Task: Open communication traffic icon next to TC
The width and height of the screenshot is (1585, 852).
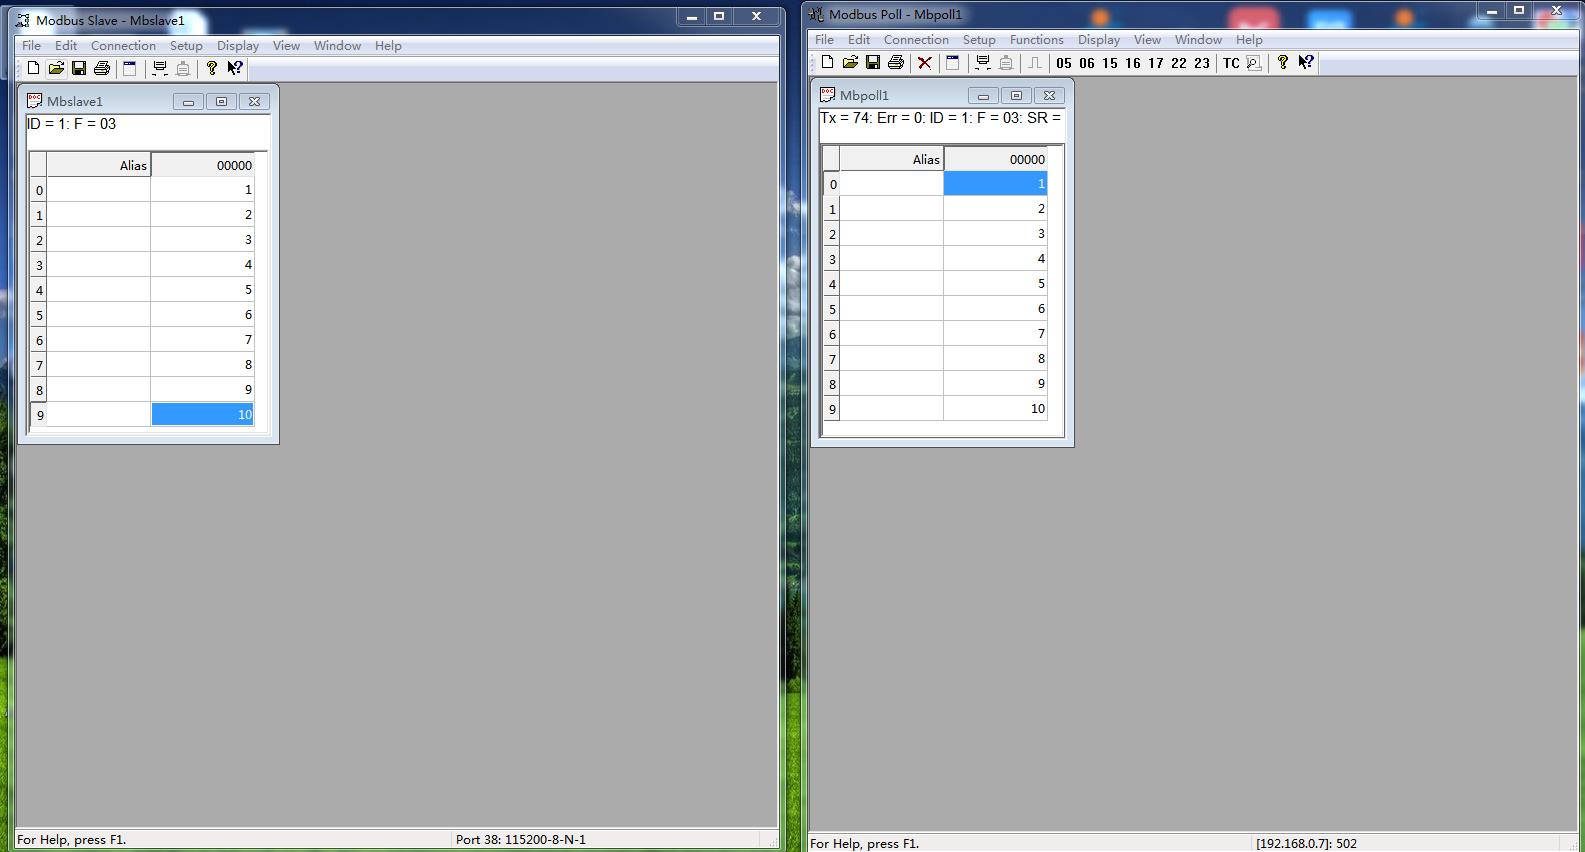Action: click(1254, 63)
